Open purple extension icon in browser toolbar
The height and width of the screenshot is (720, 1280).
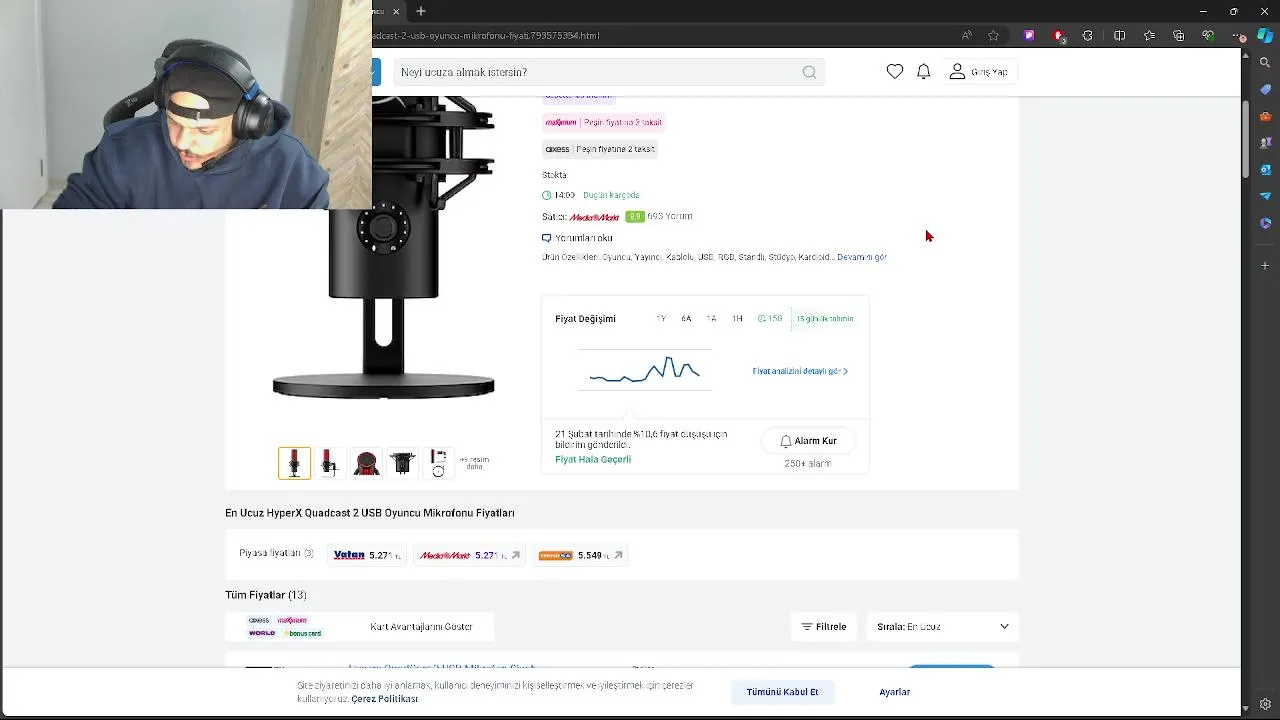[x=1029, y=35]
